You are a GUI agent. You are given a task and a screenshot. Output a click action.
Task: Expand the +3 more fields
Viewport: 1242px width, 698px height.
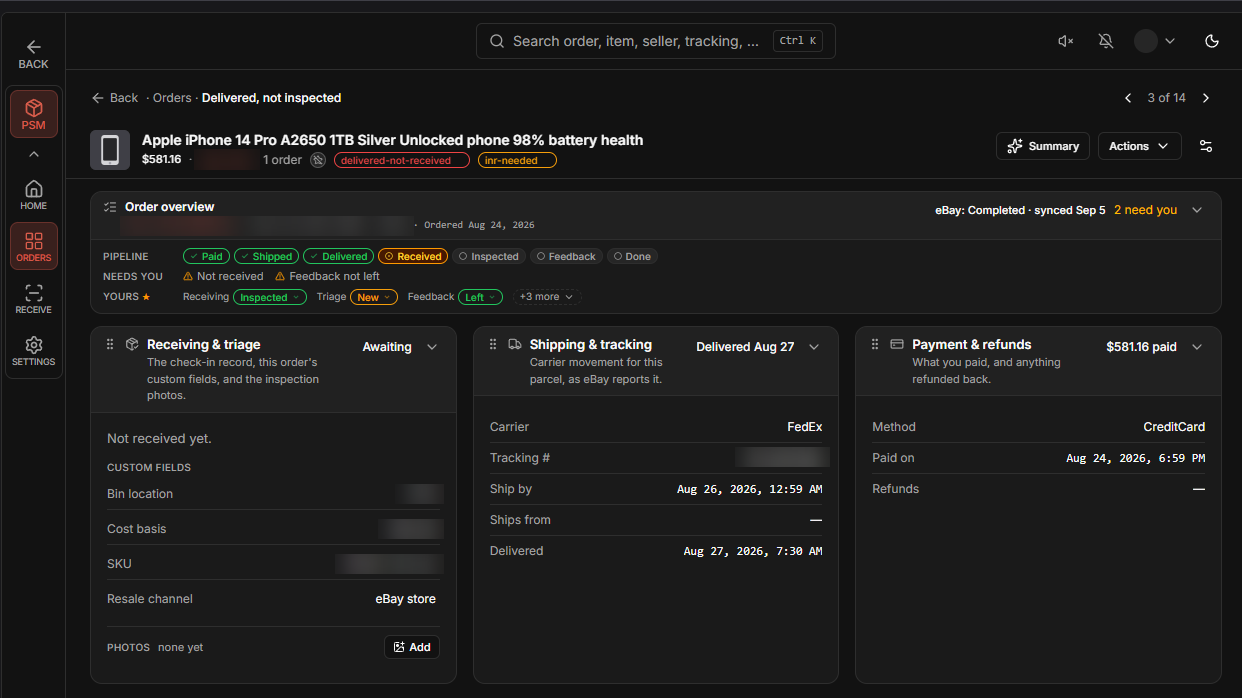547,297
